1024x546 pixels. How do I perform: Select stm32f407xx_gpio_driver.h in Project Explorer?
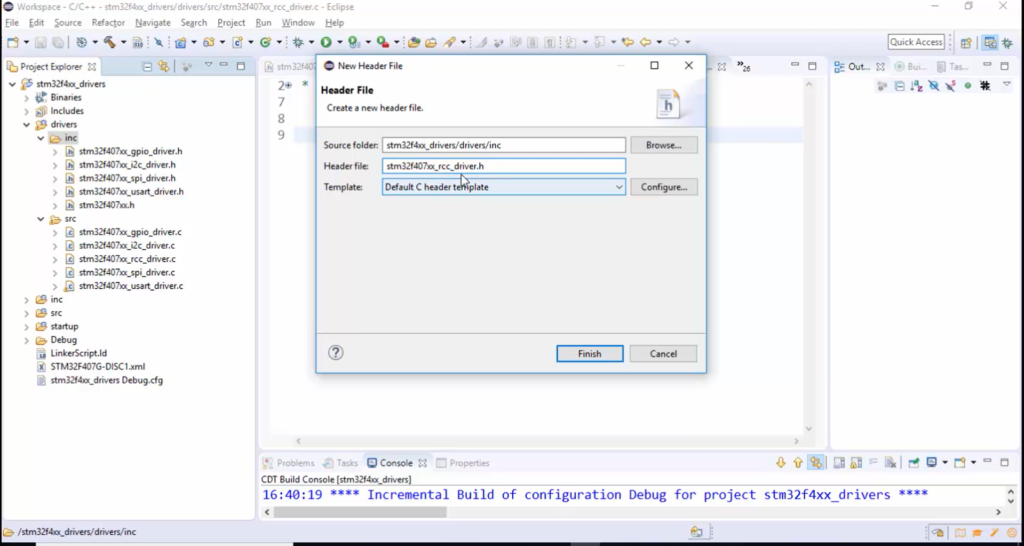pos(130,152)
